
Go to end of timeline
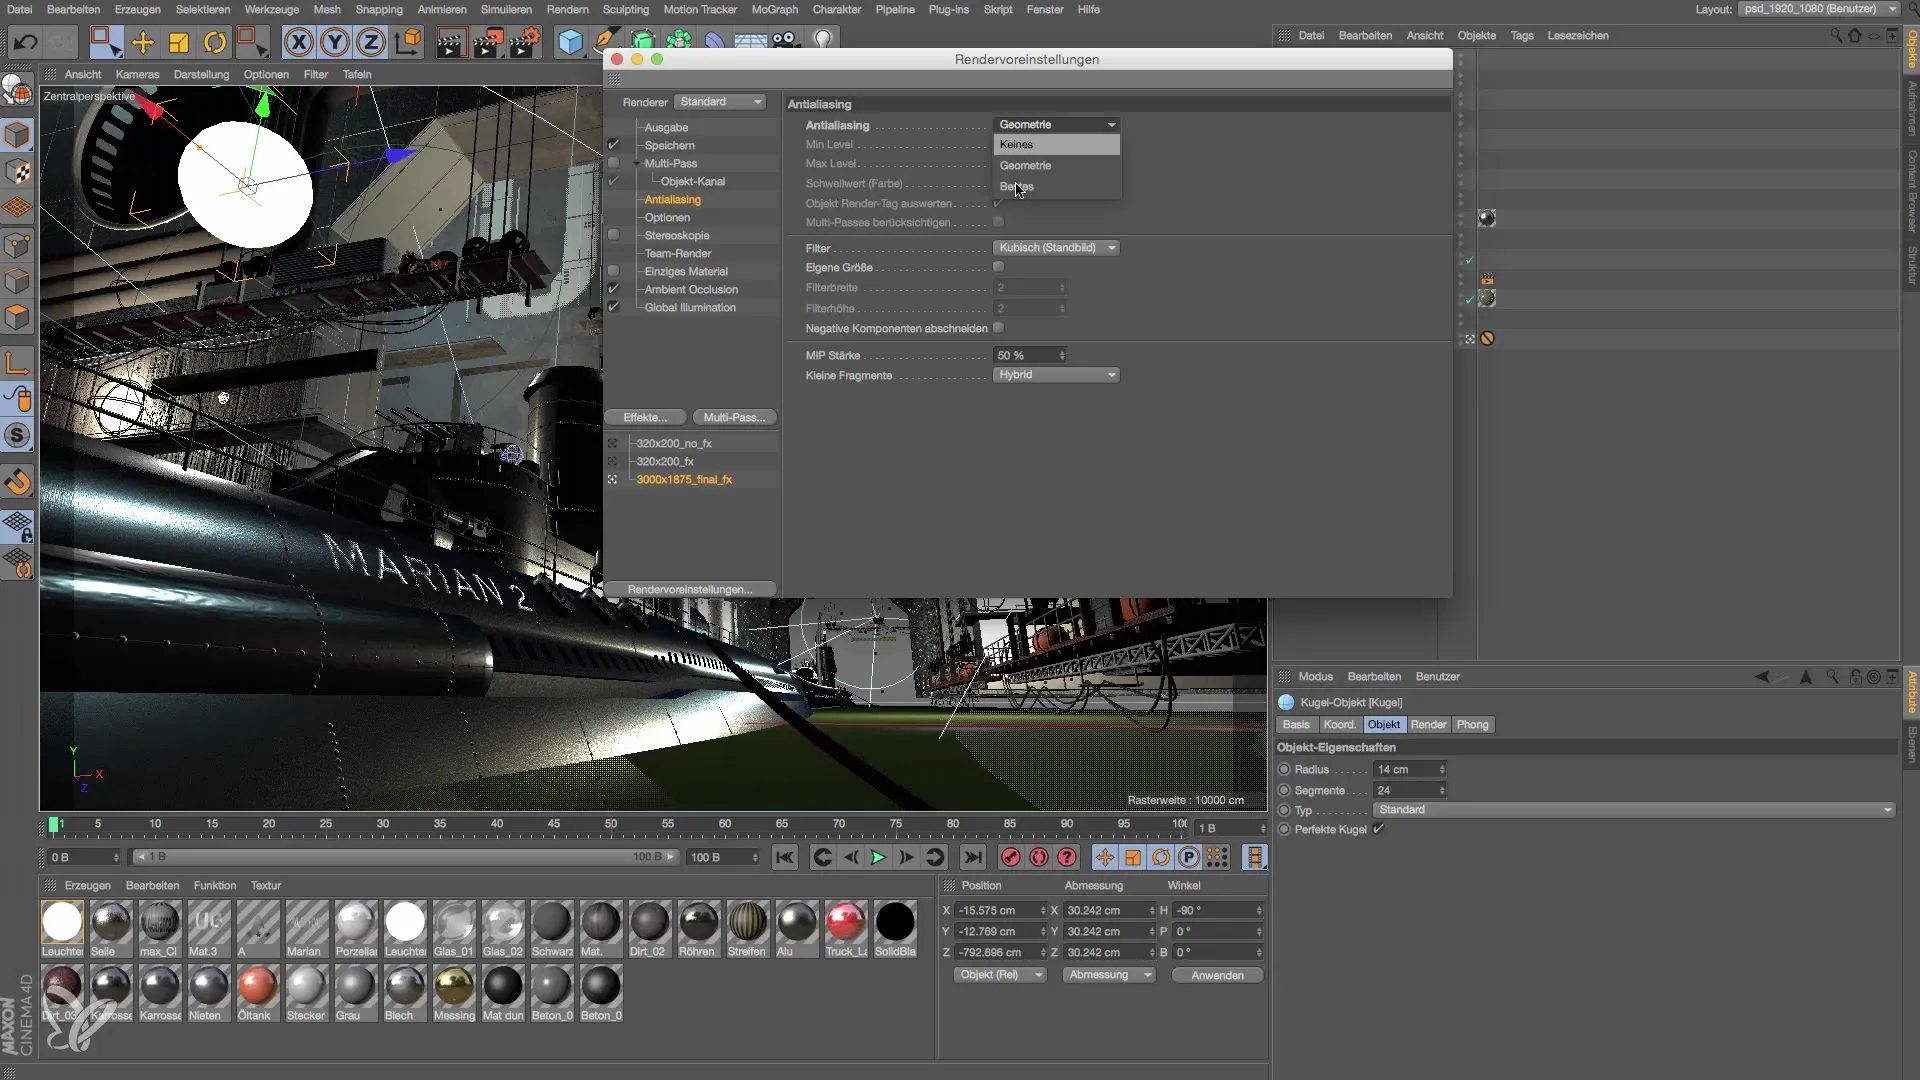[x=972, y=857]
